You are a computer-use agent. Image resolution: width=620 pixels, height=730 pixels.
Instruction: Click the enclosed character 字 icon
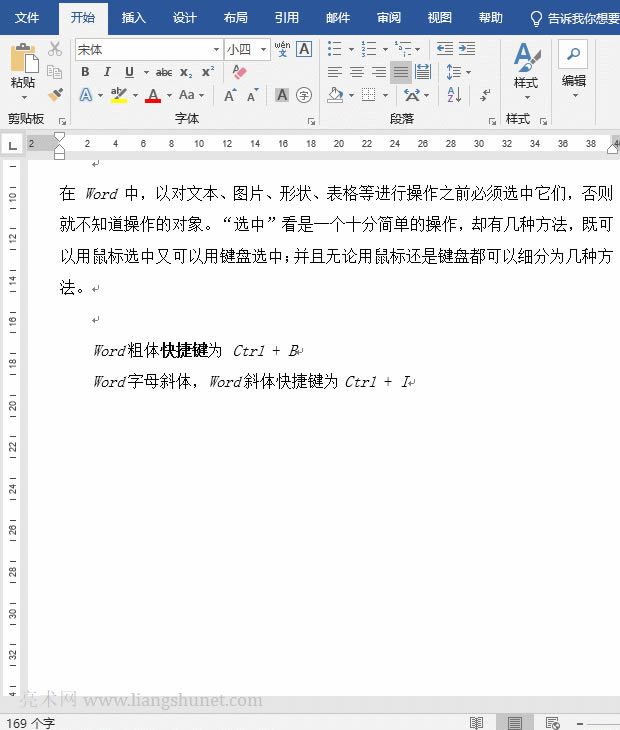point(304,95)
